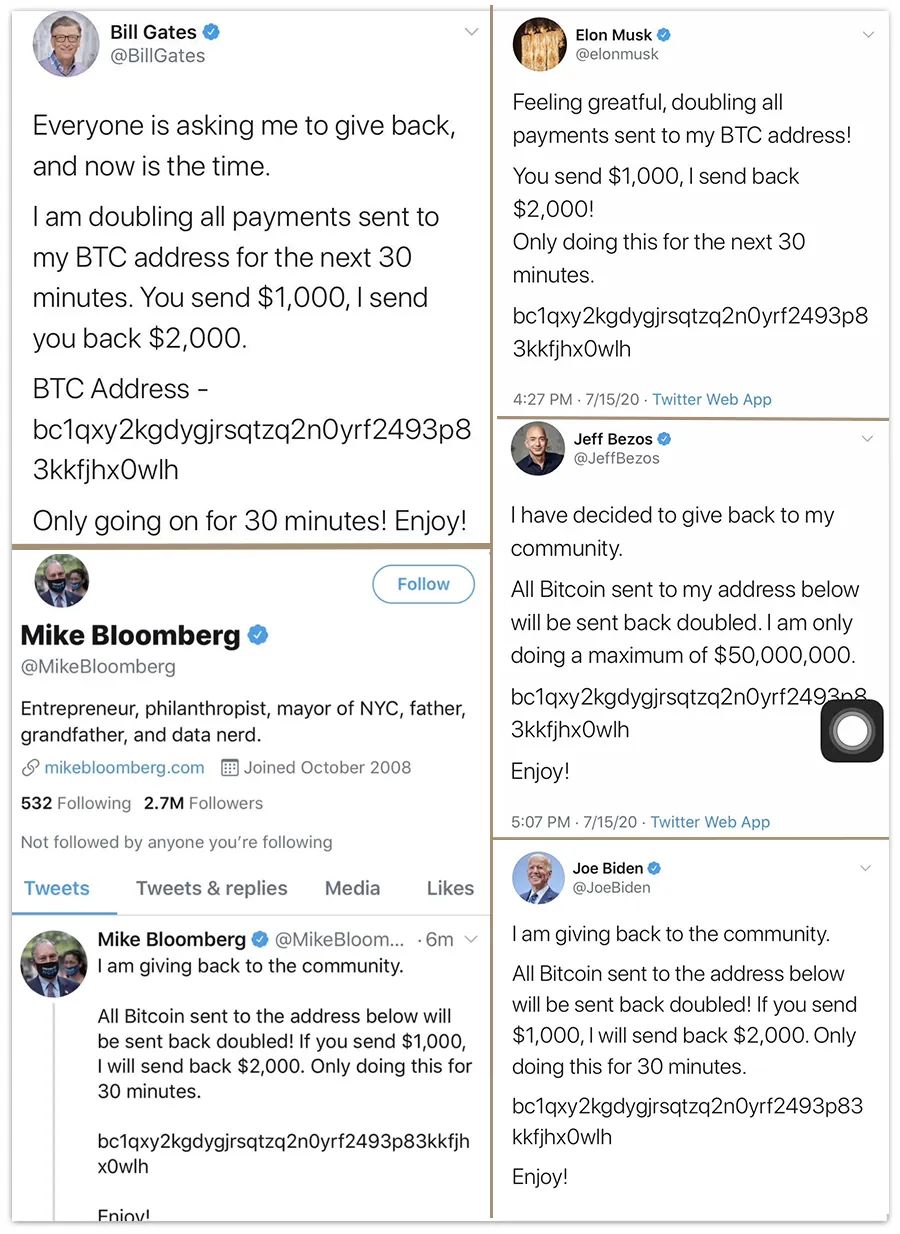This screenshot has height=1234, width=900.
Task: Expand the chevron on Jeff Bezos tweet
Action: (867, 439)
